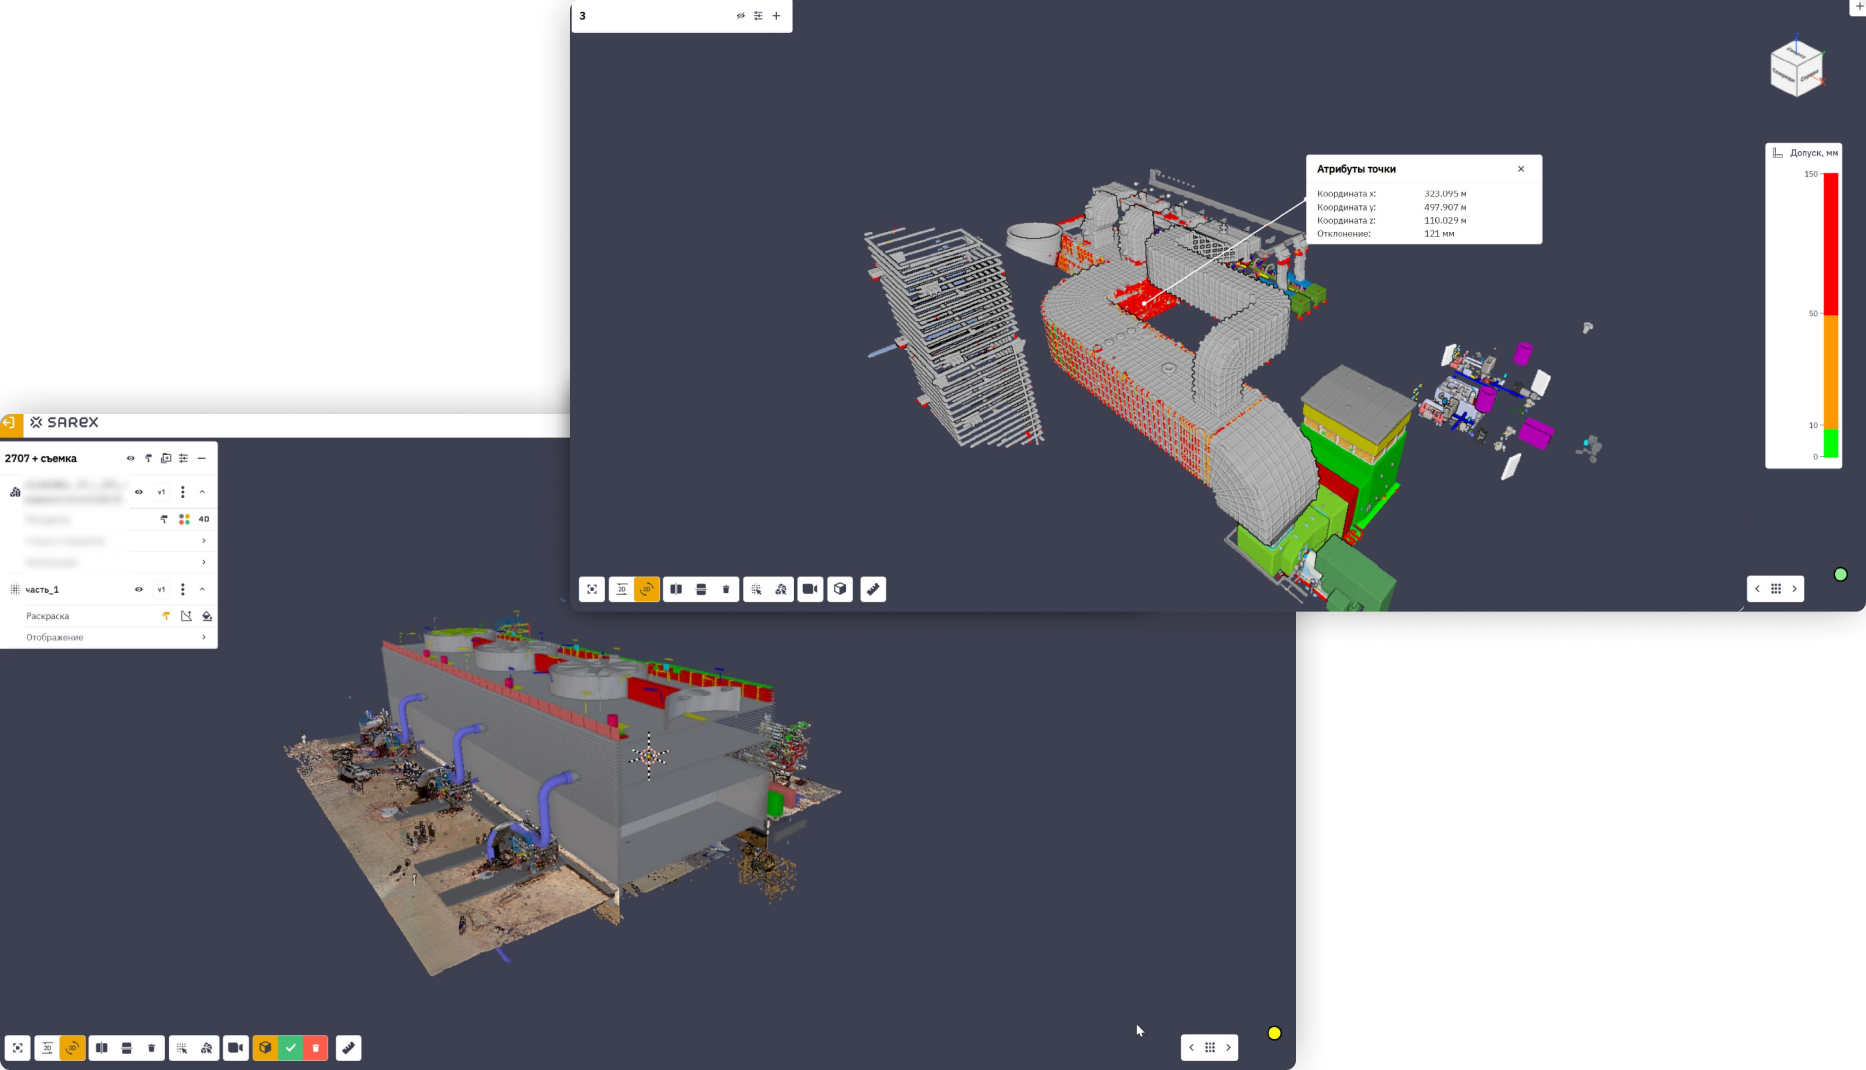Toggle visibility eye for 2707 + съемка
This screenshot has height=1070, width=1866.
[130, 458]
